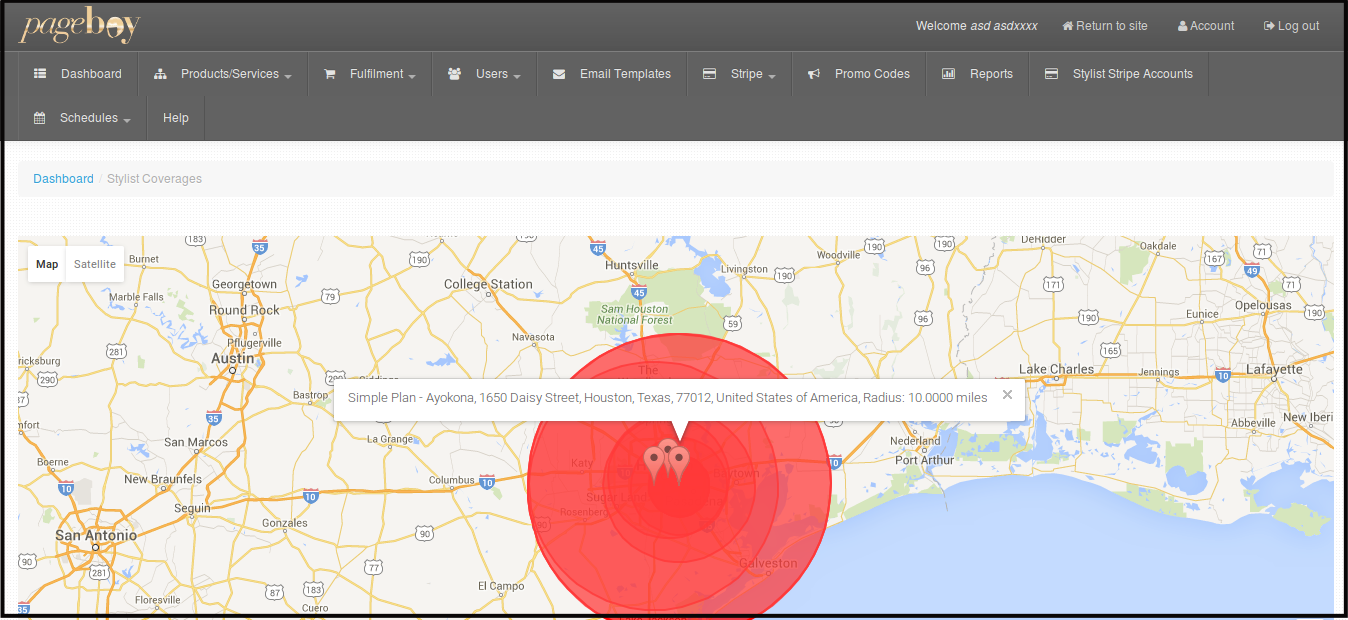The image size is (1348, 620).
Task: Click the Dashboard breadcrumb link
Action: [x=63, y=179]
